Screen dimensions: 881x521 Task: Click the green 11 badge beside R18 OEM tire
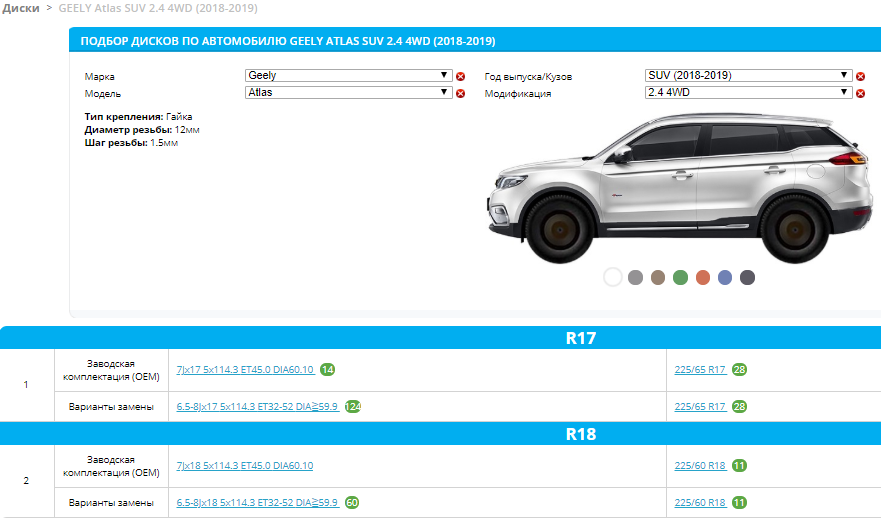[x=739, y=466]
